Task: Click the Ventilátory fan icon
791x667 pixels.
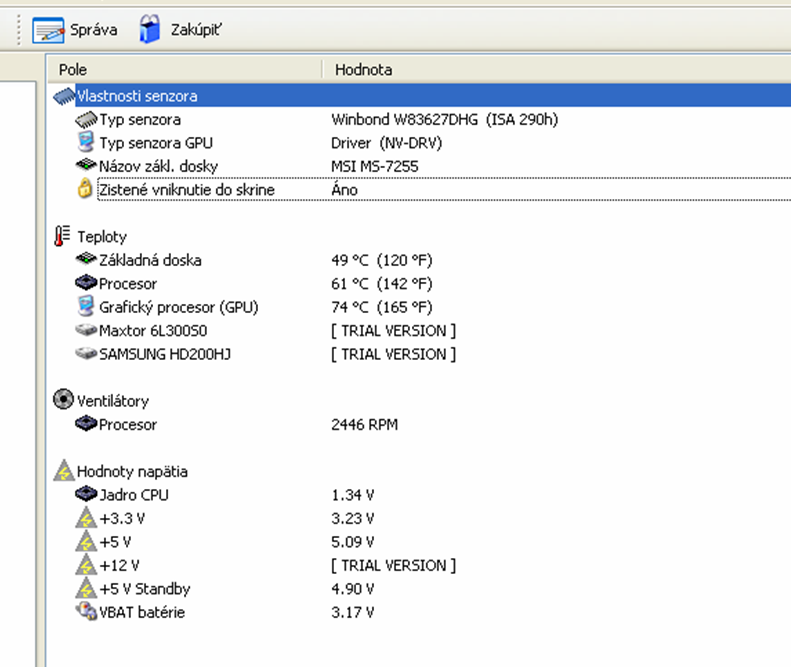Action: tap(64, 399)
